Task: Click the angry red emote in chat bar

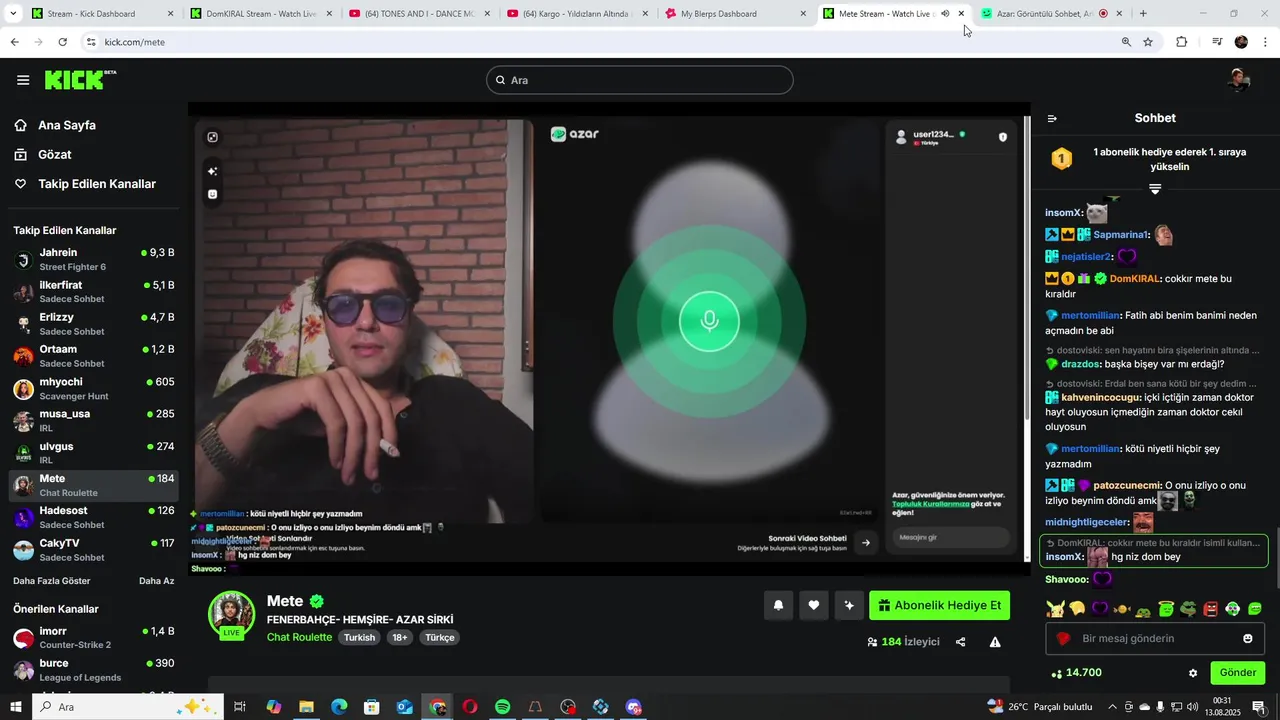Action: (x=1211, y=608)
